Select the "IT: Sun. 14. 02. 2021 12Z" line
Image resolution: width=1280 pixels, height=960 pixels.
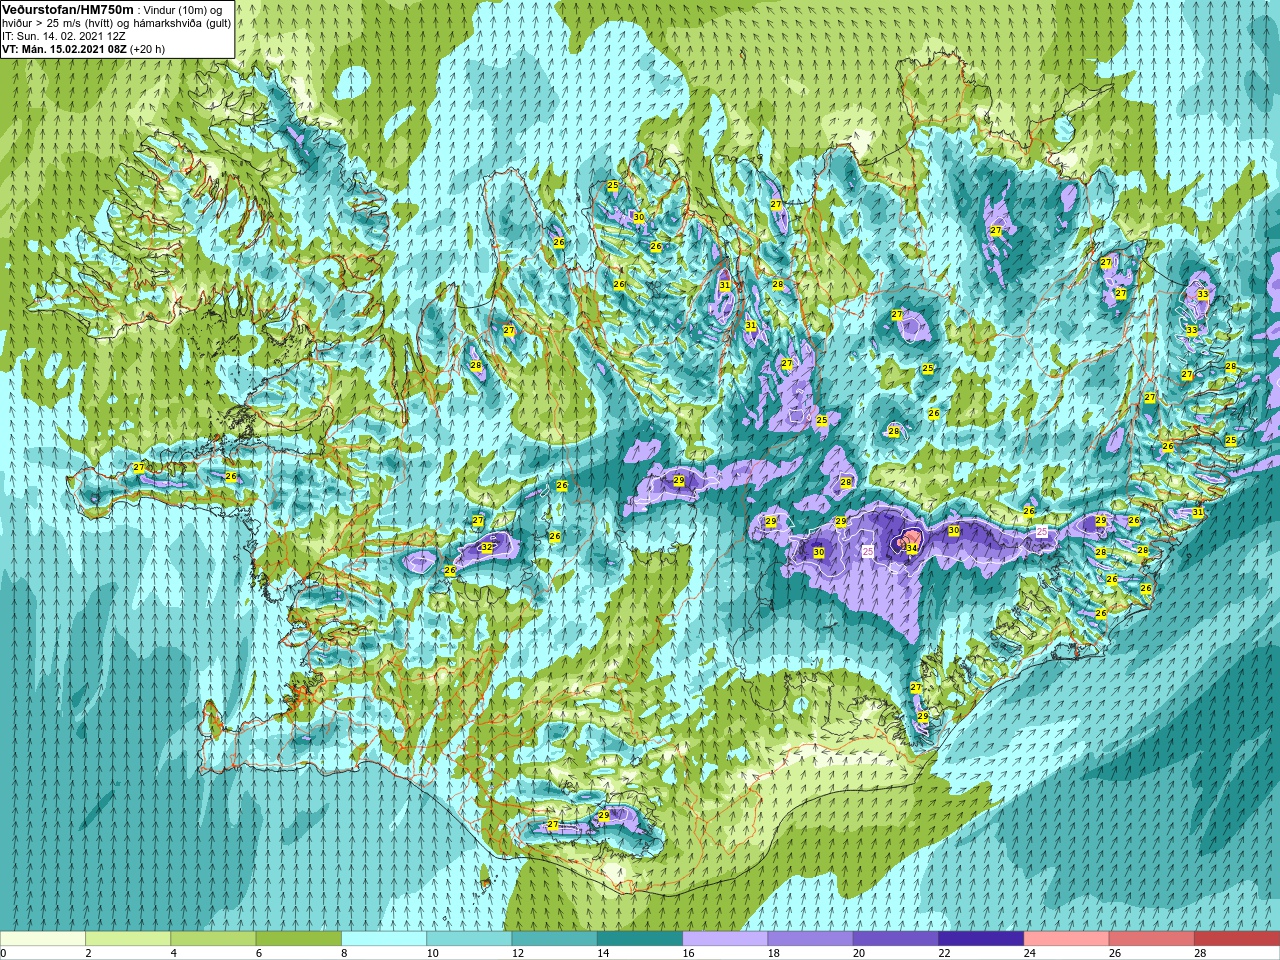tap(63, 35)
